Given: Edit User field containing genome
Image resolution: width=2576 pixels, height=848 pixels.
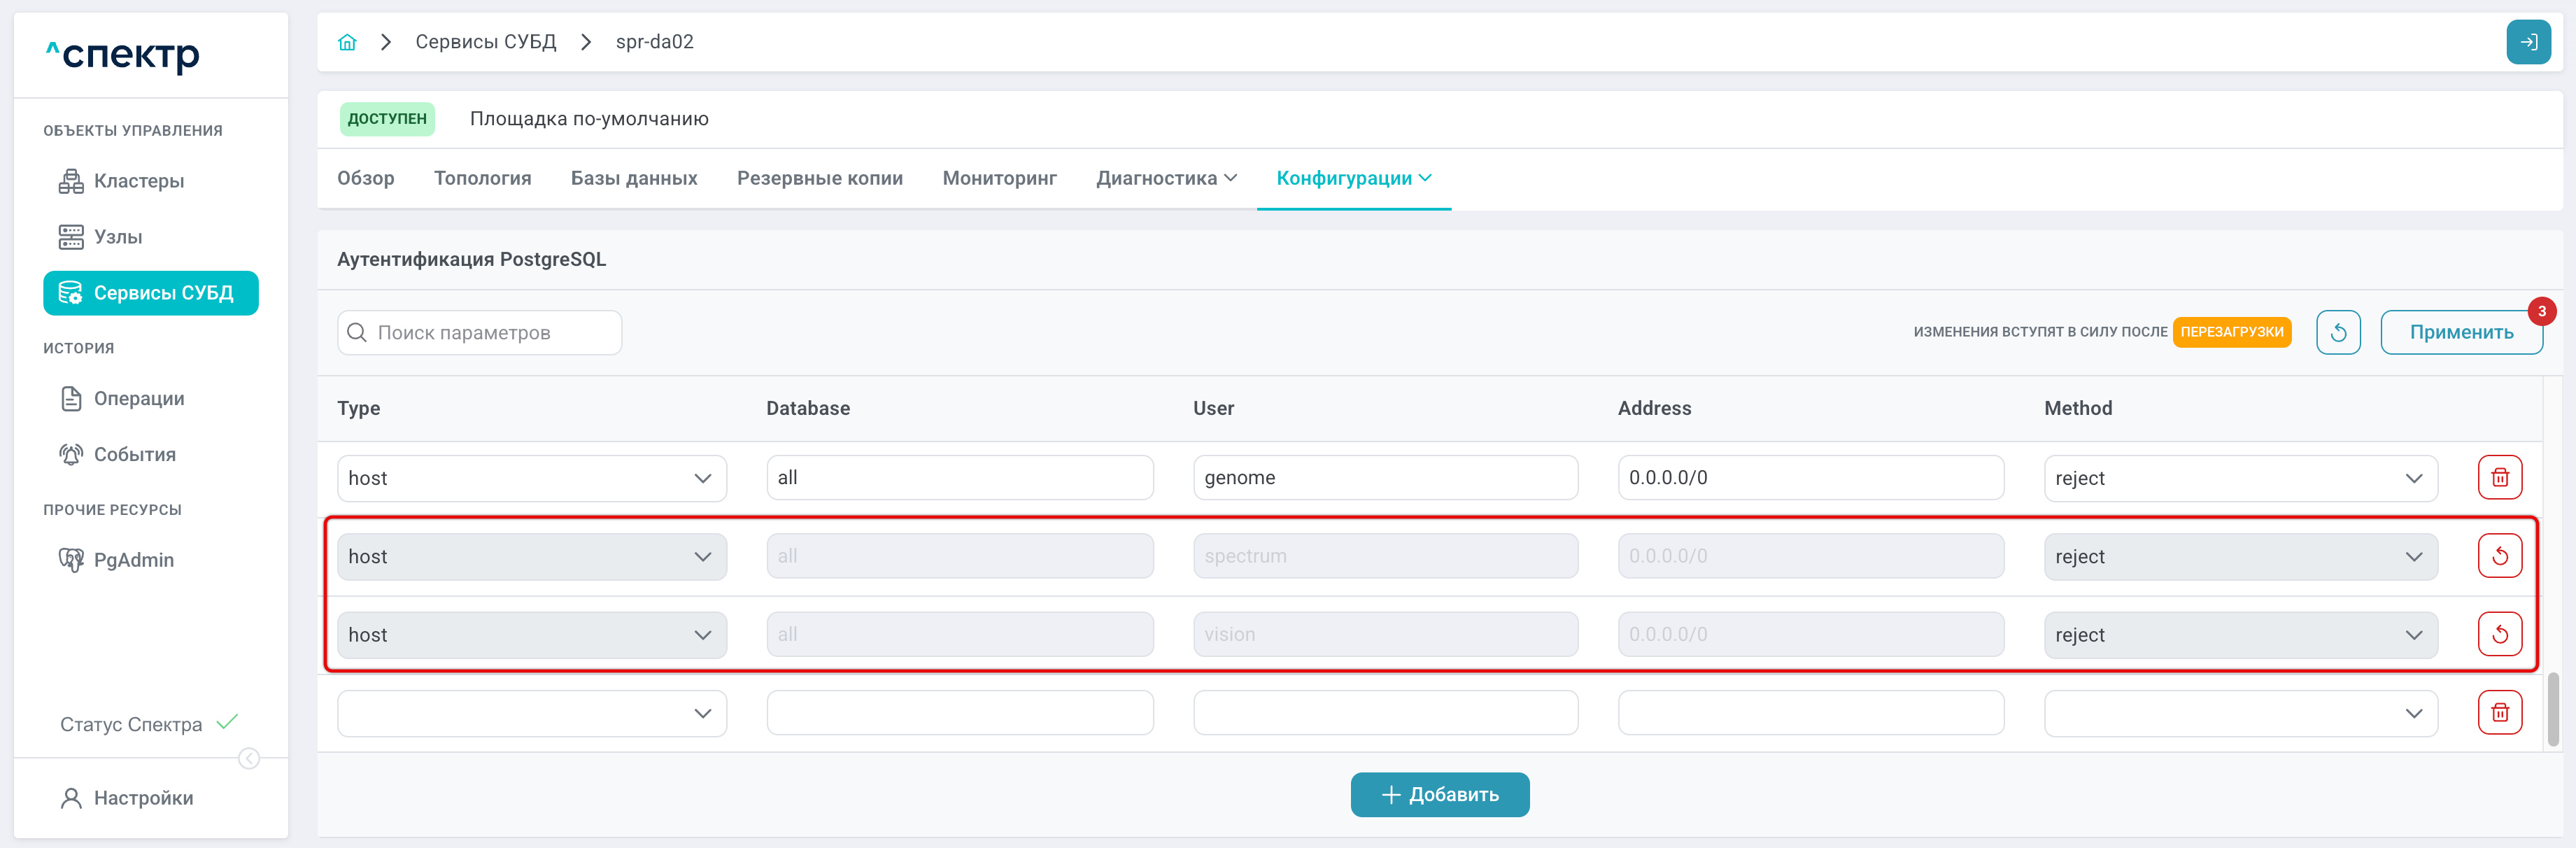Looking at the screenshot, I should pos(1385,478).
